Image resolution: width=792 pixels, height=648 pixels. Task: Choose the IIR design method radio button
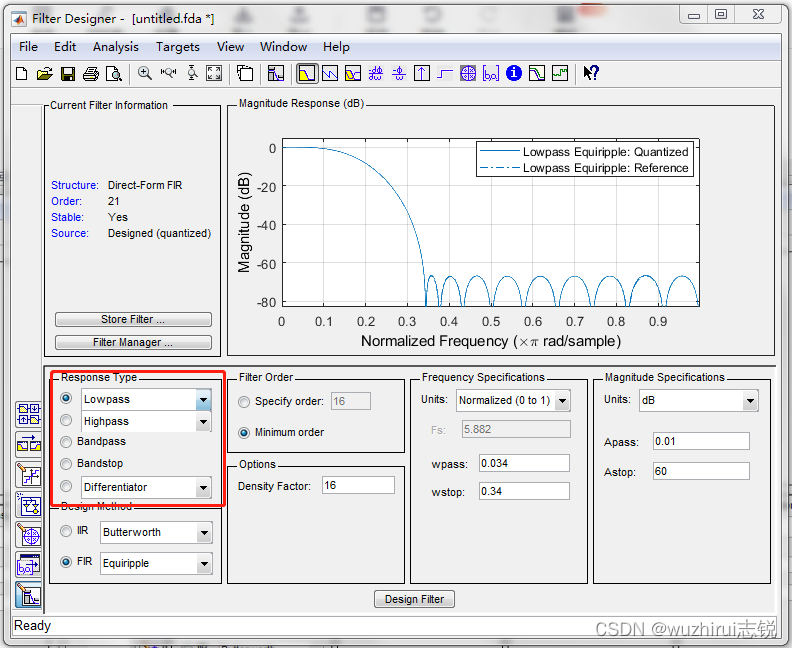point(66,531)
